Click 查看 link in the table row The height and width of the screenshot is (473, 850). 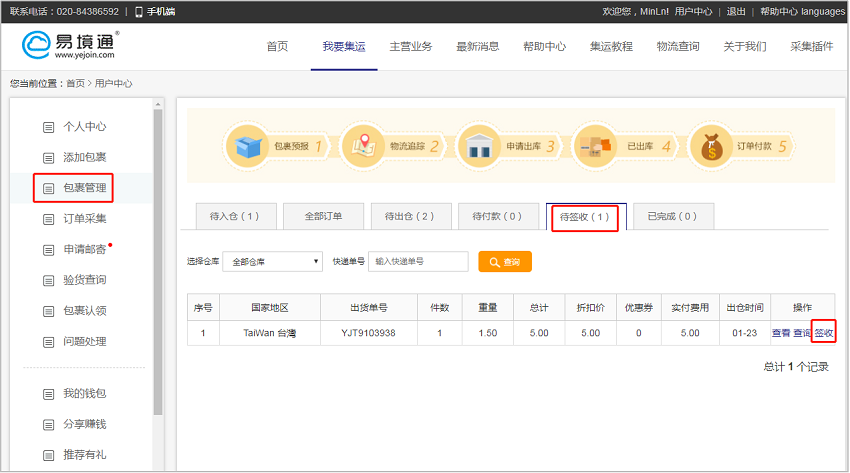point(780,333)
